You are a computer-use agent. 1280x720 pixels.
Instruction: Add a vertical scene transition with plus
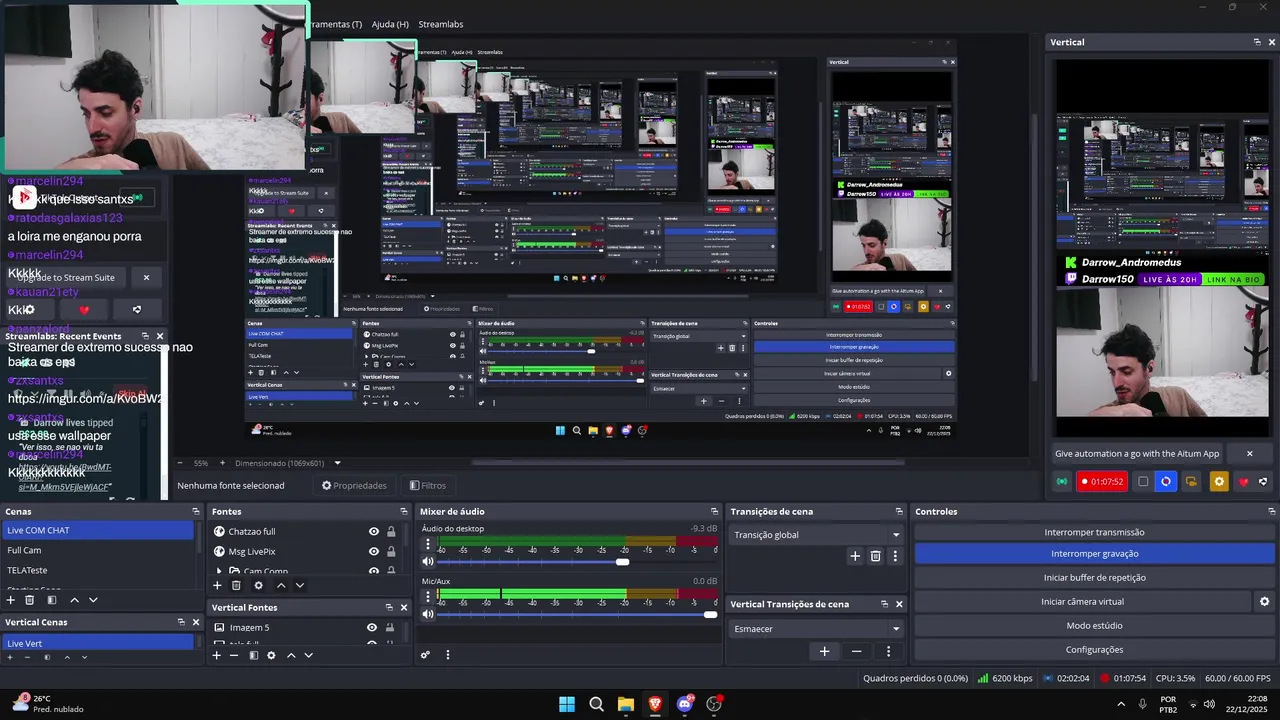click(824, 651)
